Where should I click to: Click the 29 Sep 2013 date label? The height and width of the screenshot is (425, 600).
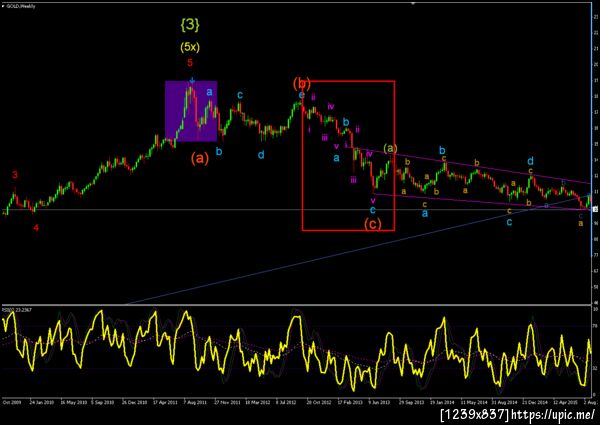point(411,402)
